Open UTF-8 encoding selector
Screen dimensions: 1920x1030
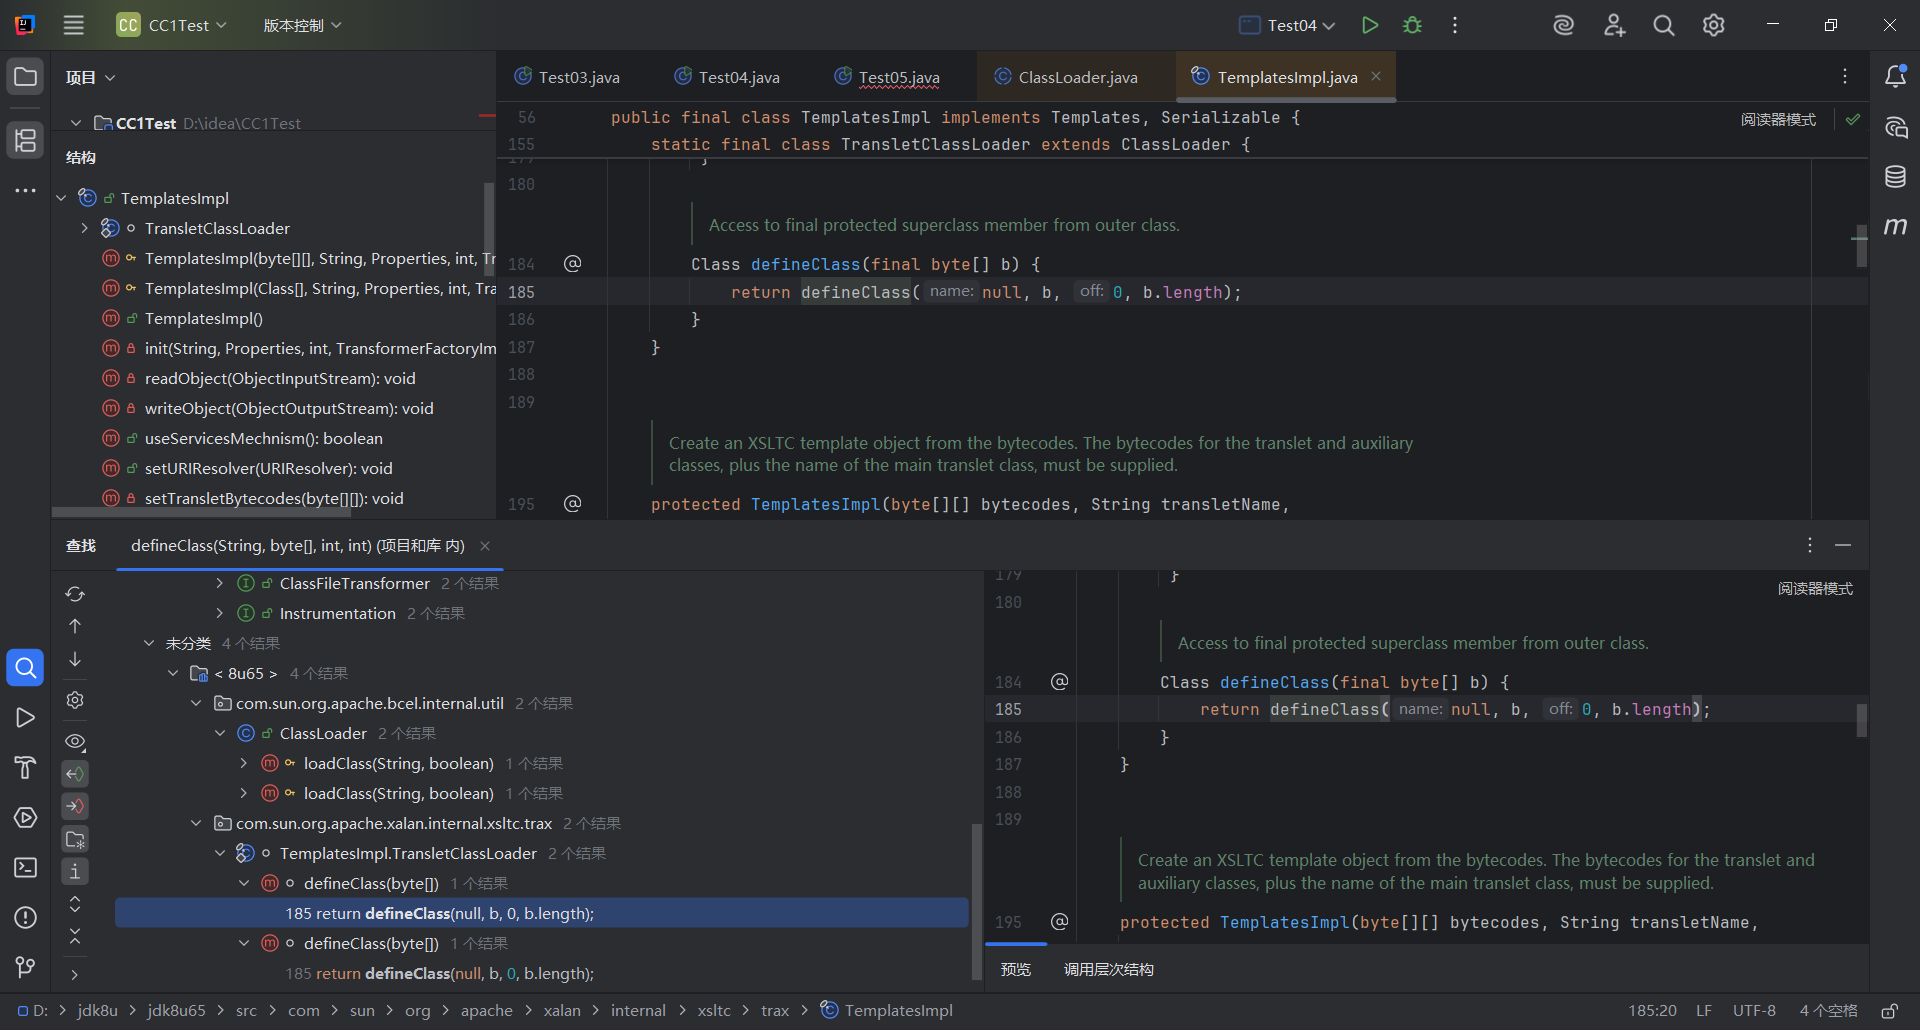coord(1754,1011)
